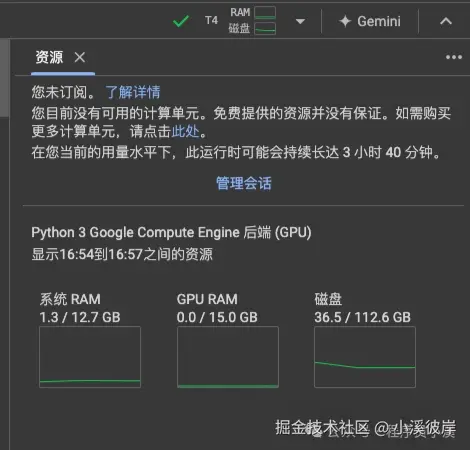Click the GPU RAM label

click(207, 299)
